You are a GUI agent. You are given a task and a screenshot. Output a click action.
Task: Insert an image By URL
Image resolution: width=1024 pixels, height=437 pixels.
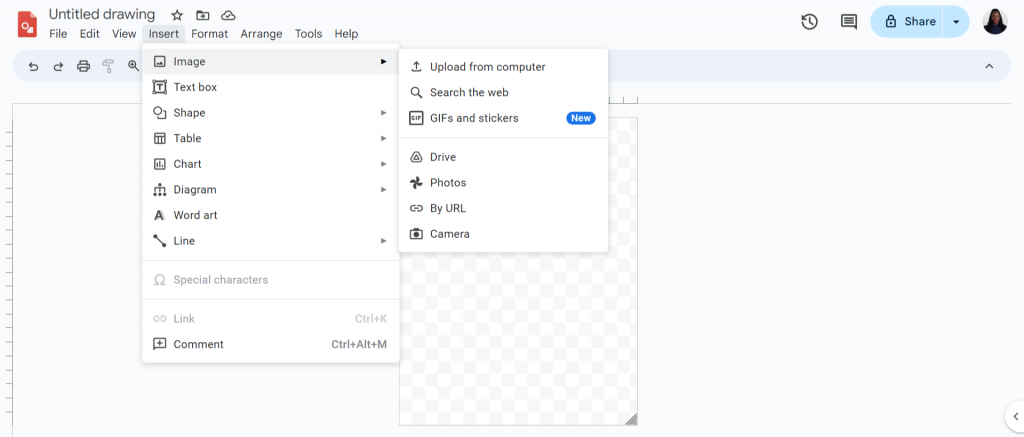(504, 208)
